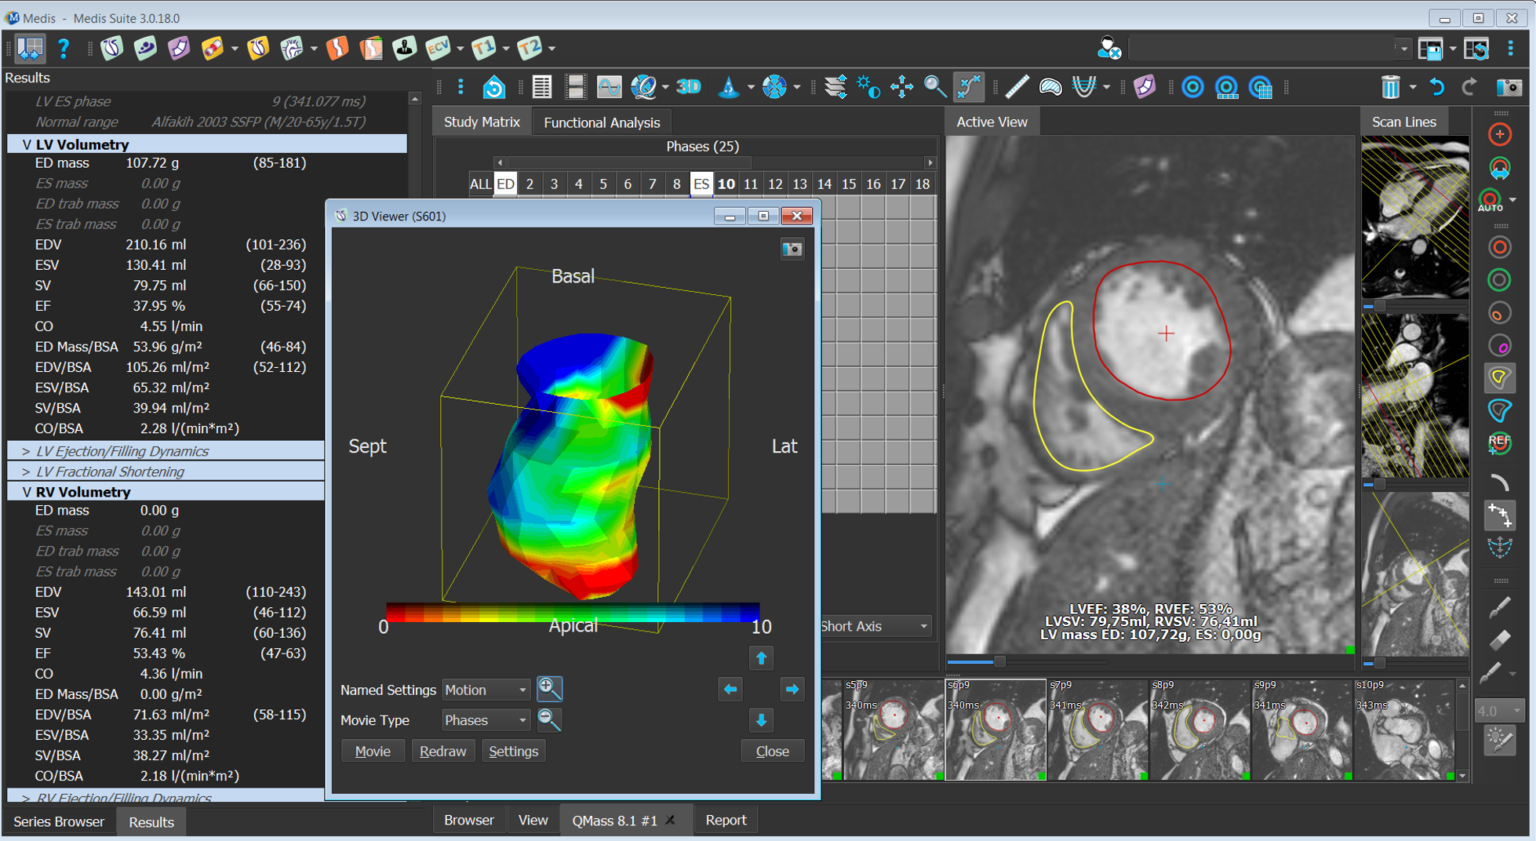Select the ruler distance measurement tool
This screenshot has width=1536, height=841.
1016,87
